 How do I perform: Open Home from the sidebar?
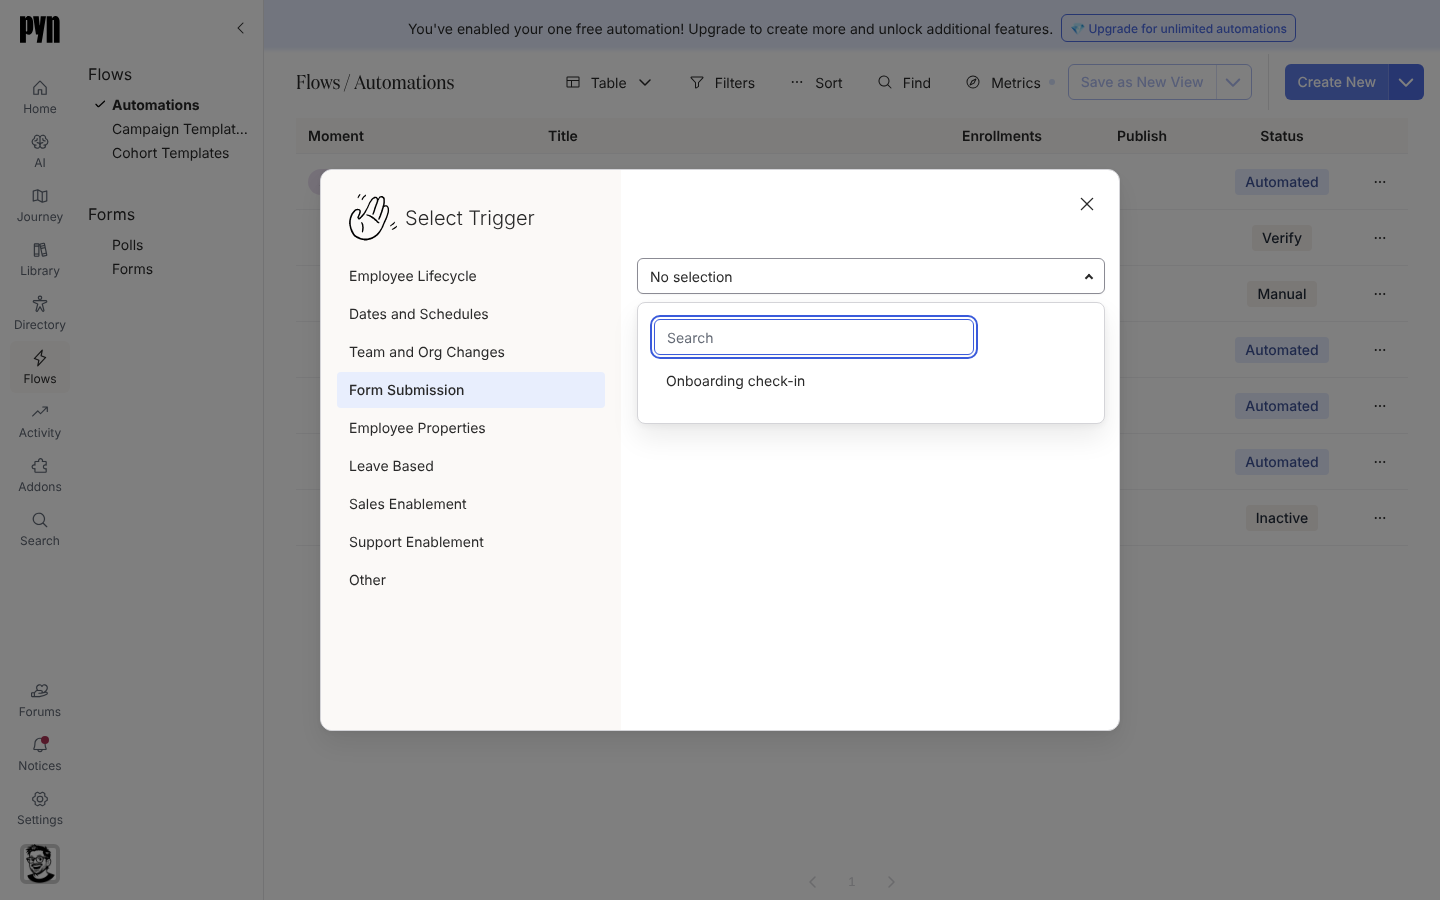(x=40, y=97)
